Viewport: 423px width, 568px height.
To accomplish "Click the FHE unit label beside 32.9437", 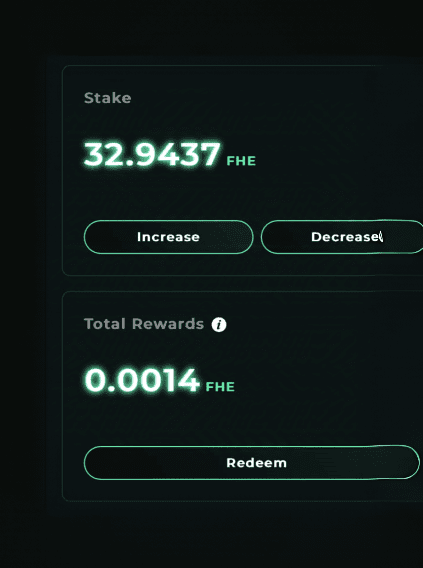I will pos(241,161).
